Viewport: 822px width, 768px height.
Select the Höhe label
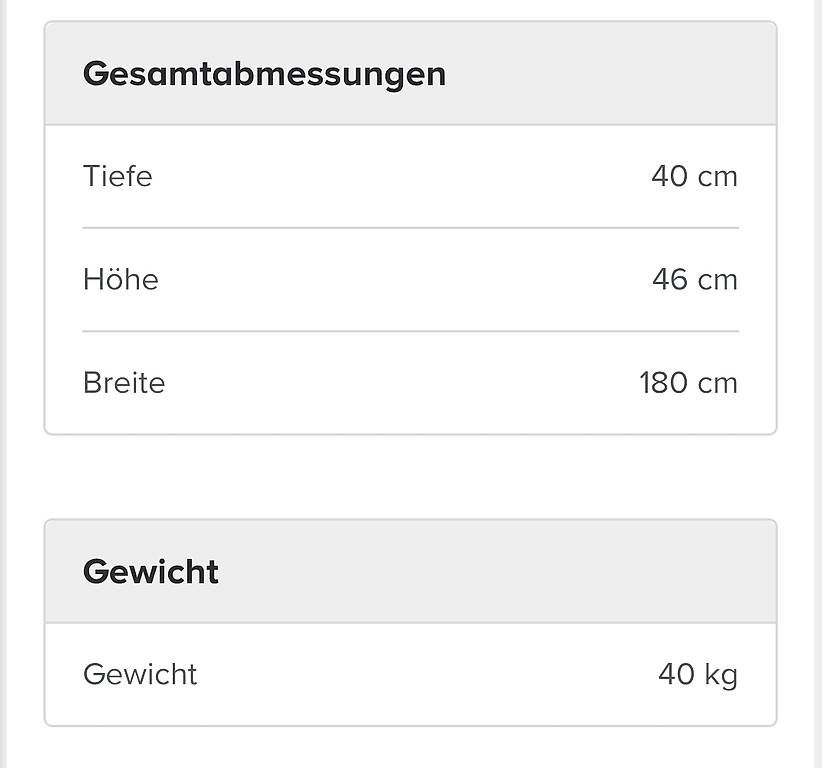(x=121, y=279)
